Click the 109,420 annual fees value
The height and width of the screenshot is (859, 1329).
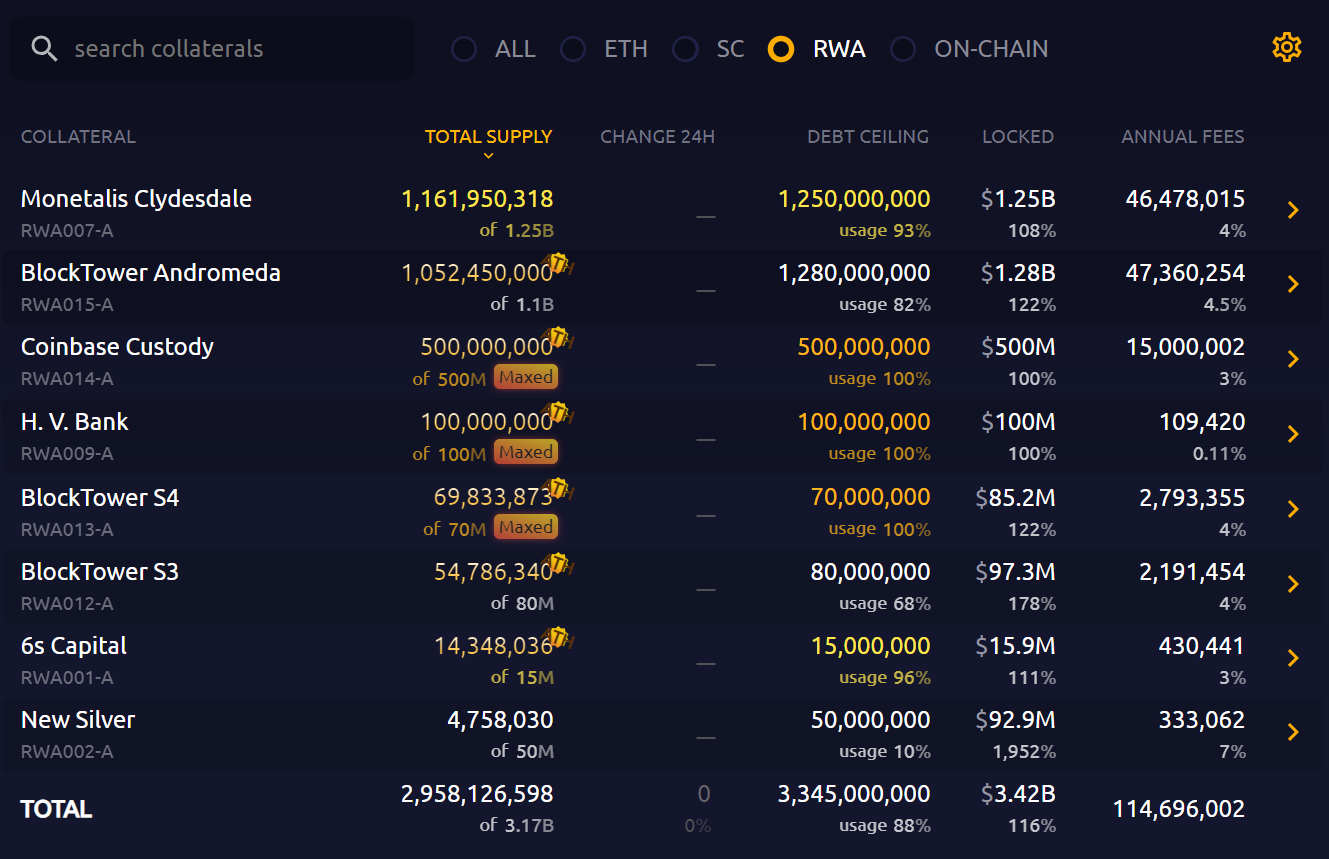1202,422
